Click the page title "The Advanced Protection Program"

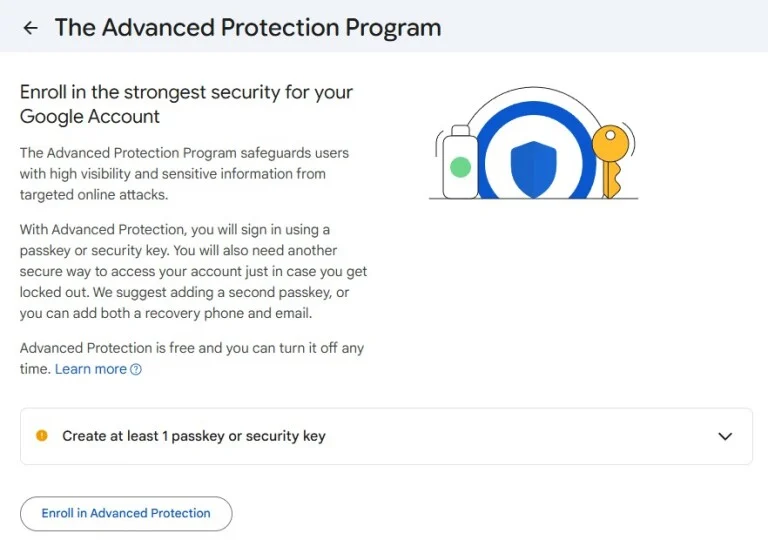247,27
